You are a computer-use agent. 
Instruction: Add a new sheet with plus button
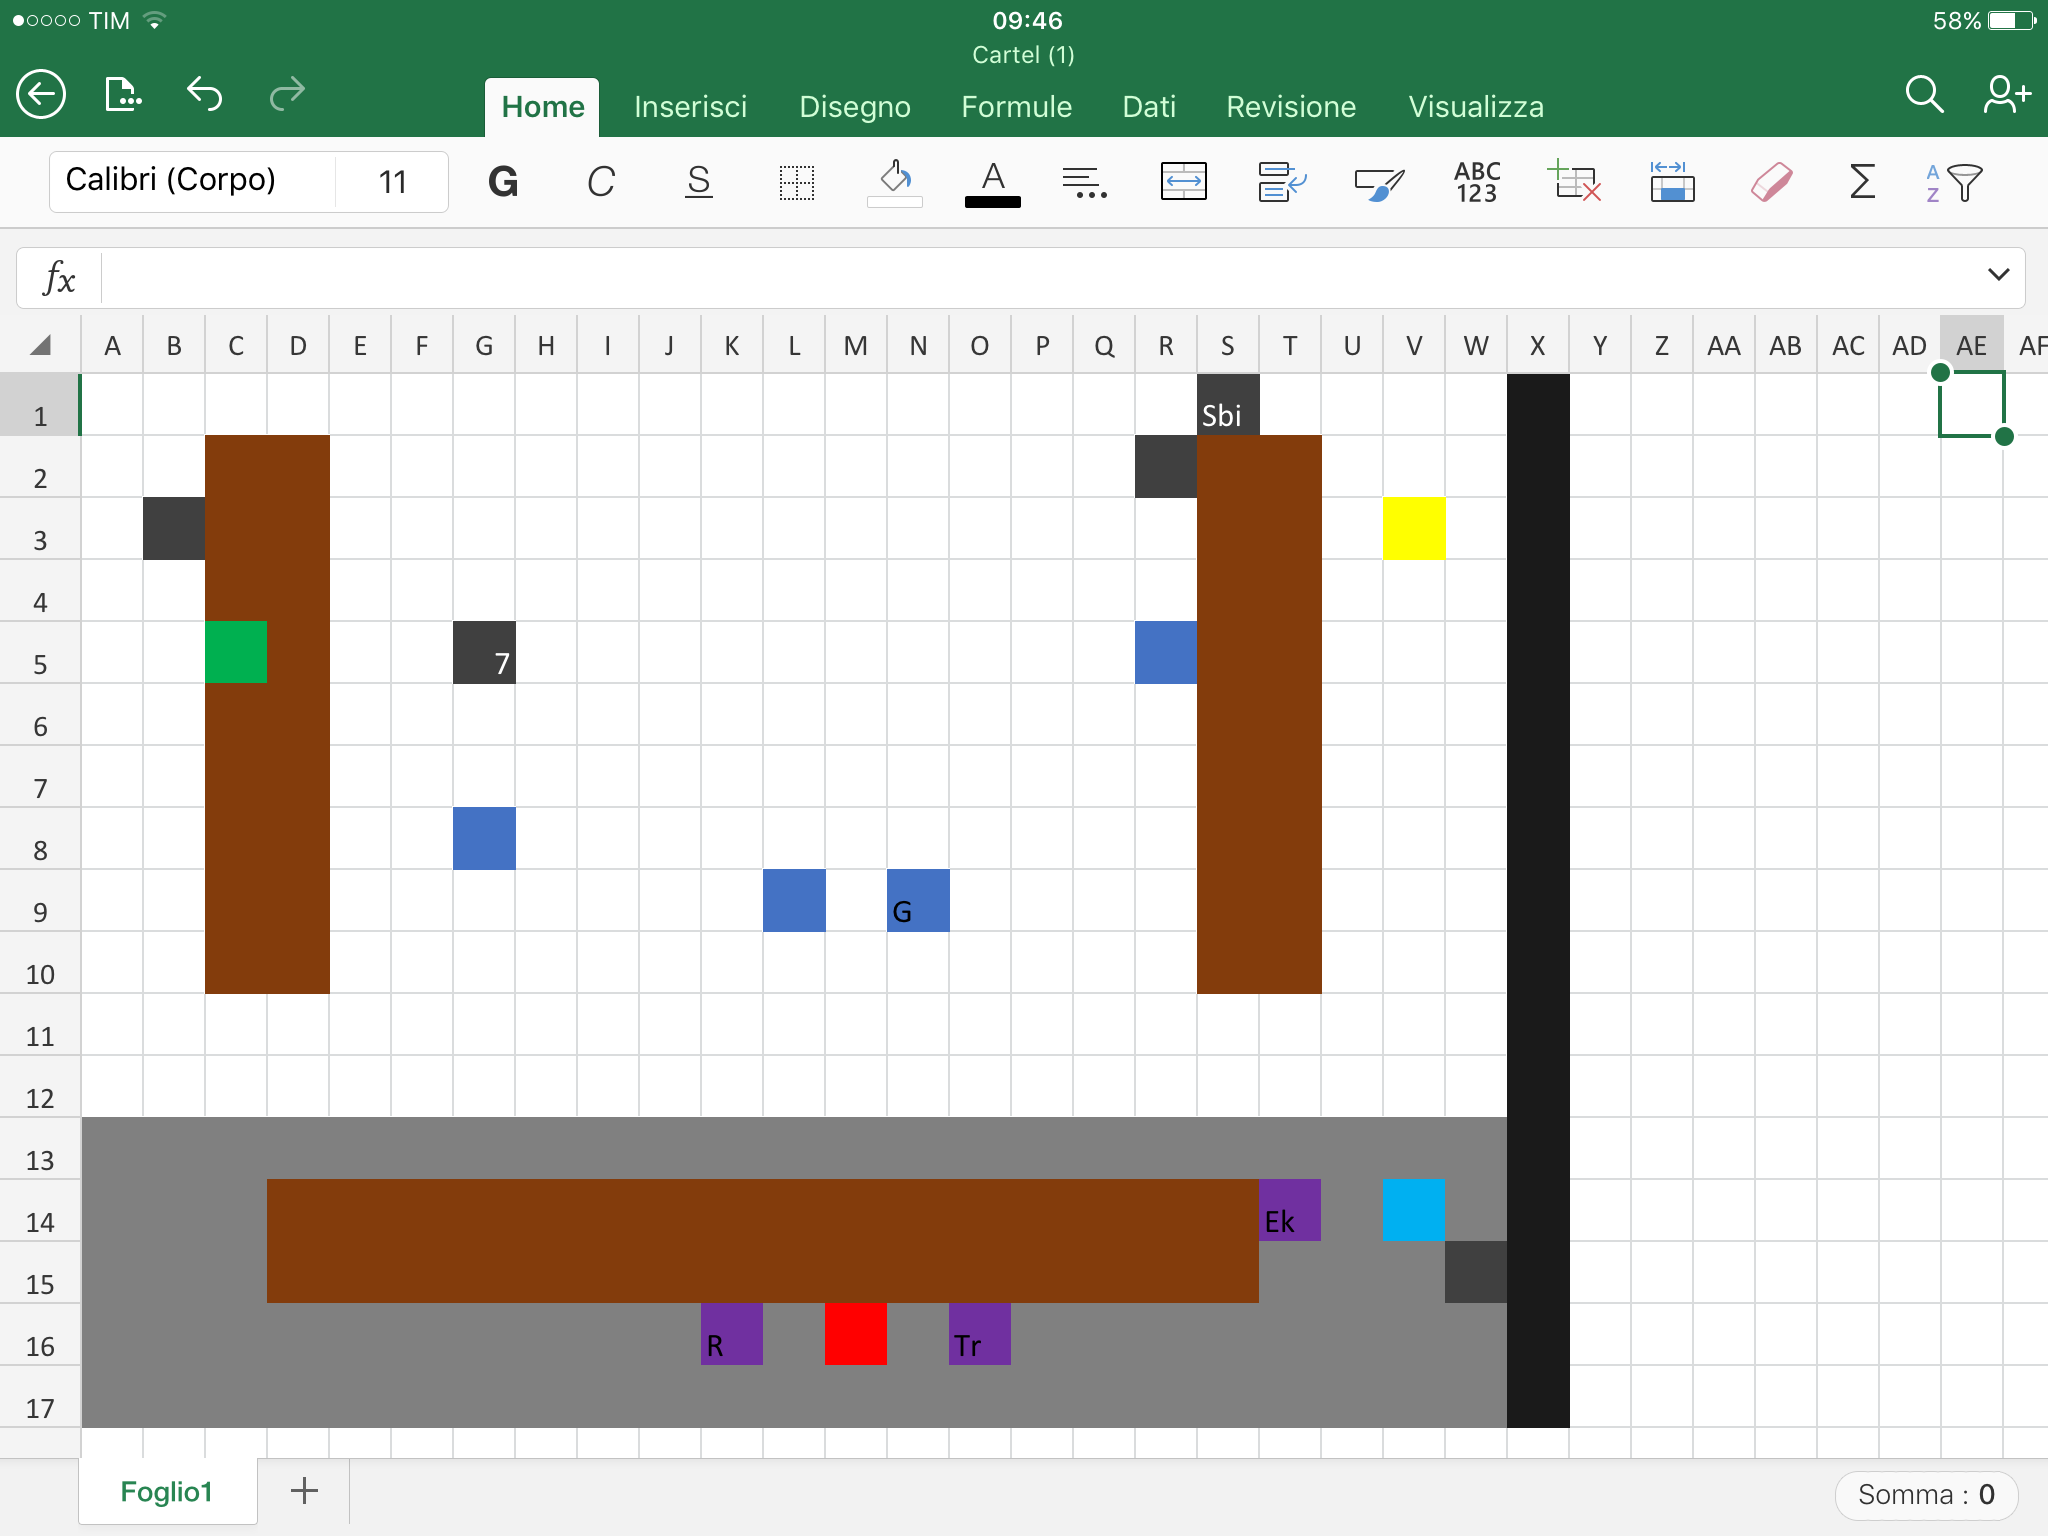tap(304, 1491)
